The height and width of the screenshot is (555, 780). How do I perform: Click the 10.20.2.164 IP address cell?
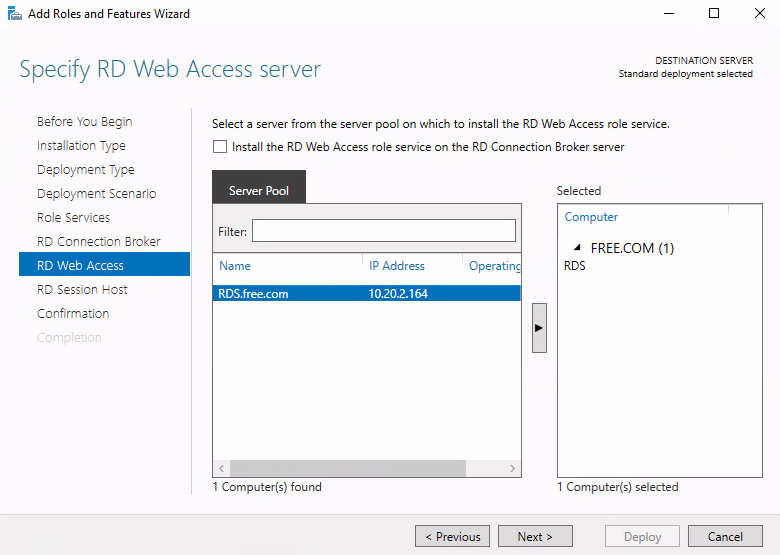(x=398, y=293)
